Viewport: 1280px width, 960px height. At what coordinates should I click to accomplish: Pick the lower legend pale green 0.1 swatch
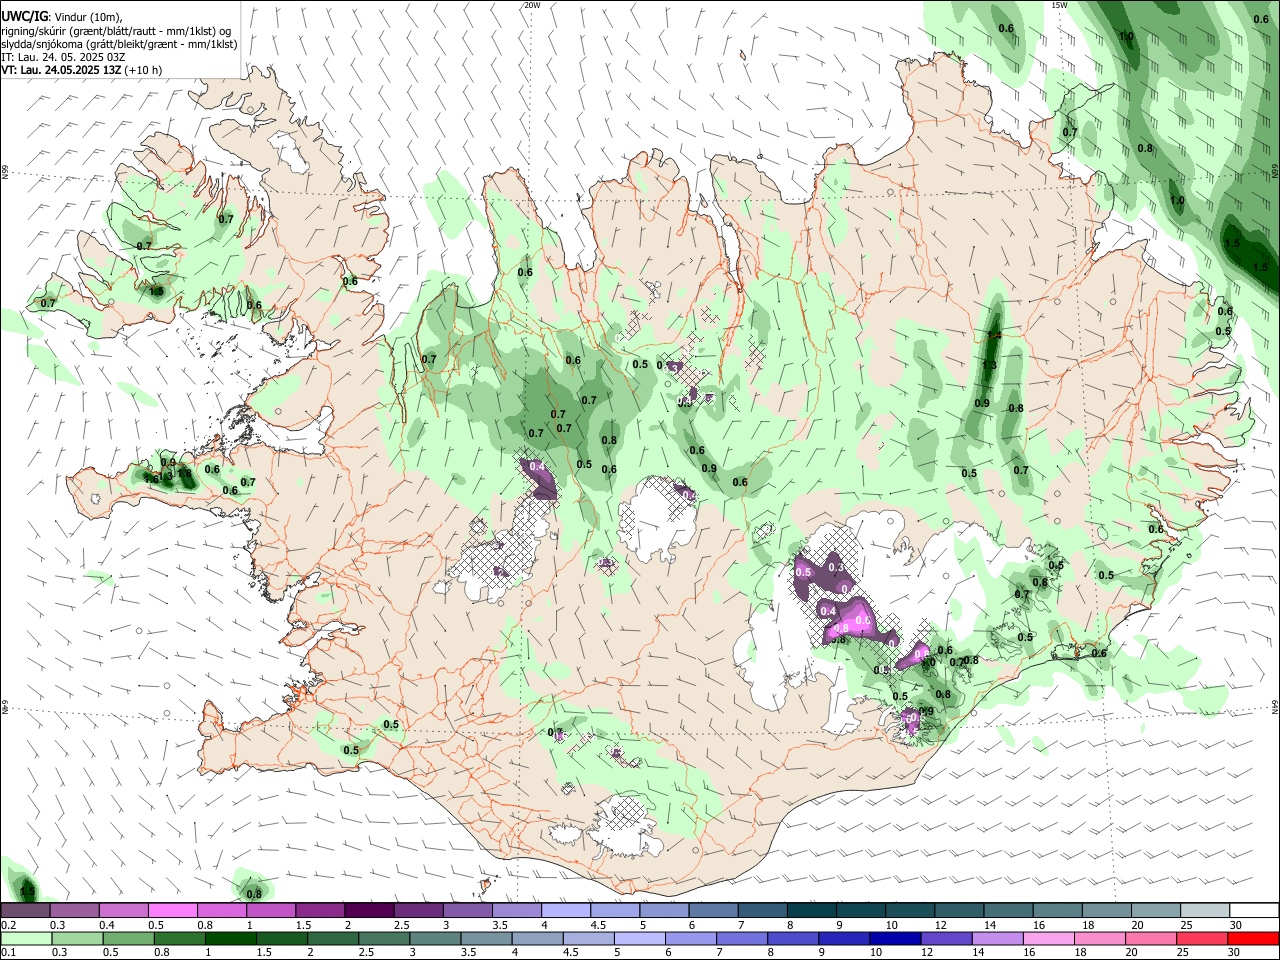(25, 938)
